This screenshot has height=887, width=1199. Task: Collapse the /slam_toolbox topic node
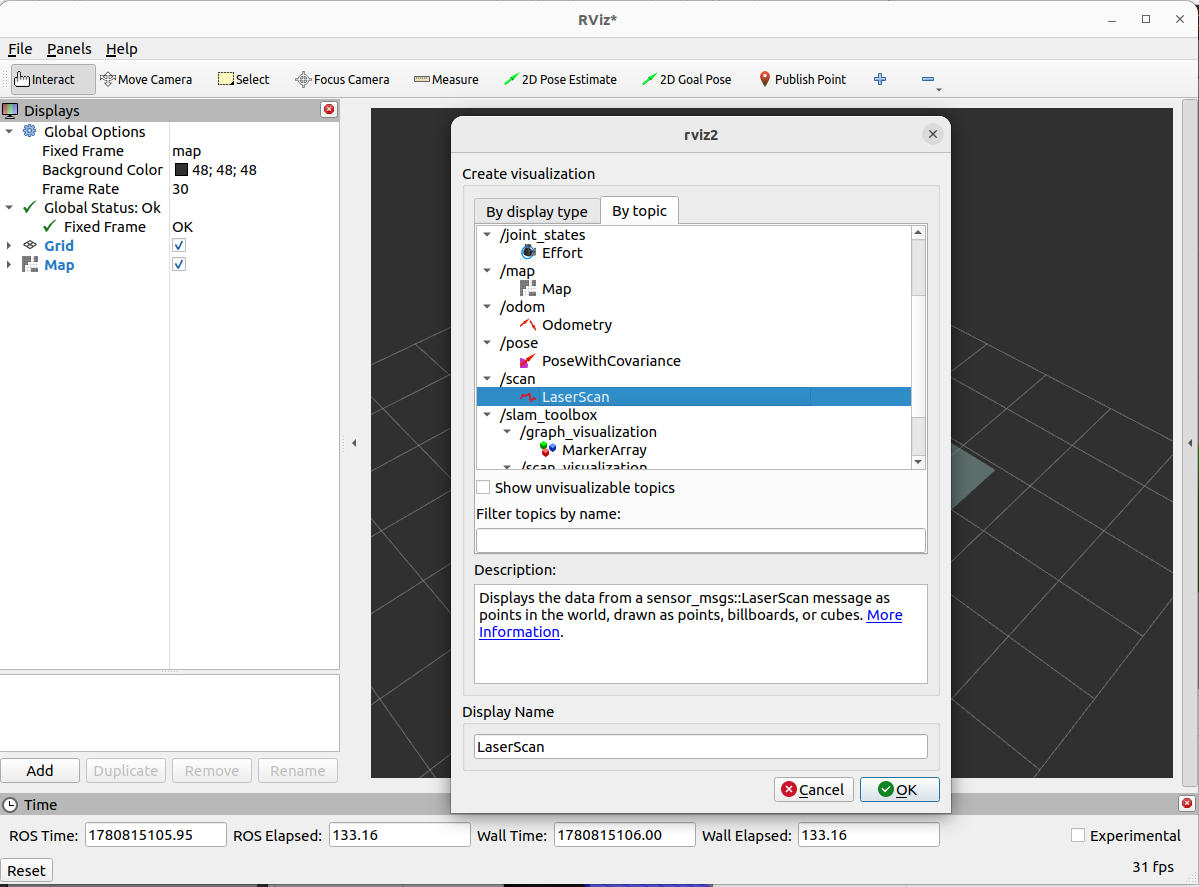(x=487, y=414)
